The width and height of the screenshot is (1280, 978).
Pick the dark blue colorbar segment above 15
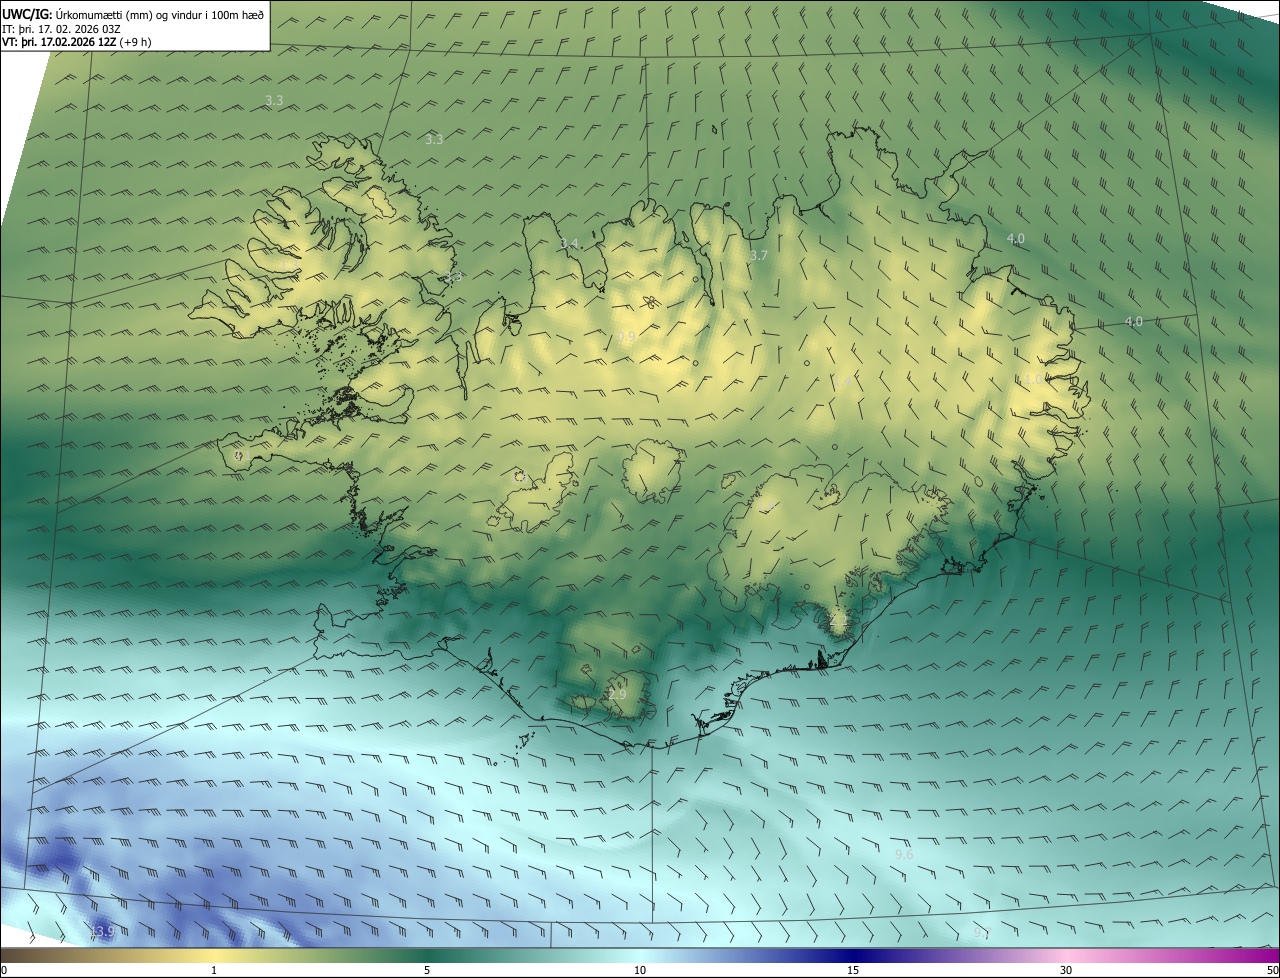click(853, 955)
